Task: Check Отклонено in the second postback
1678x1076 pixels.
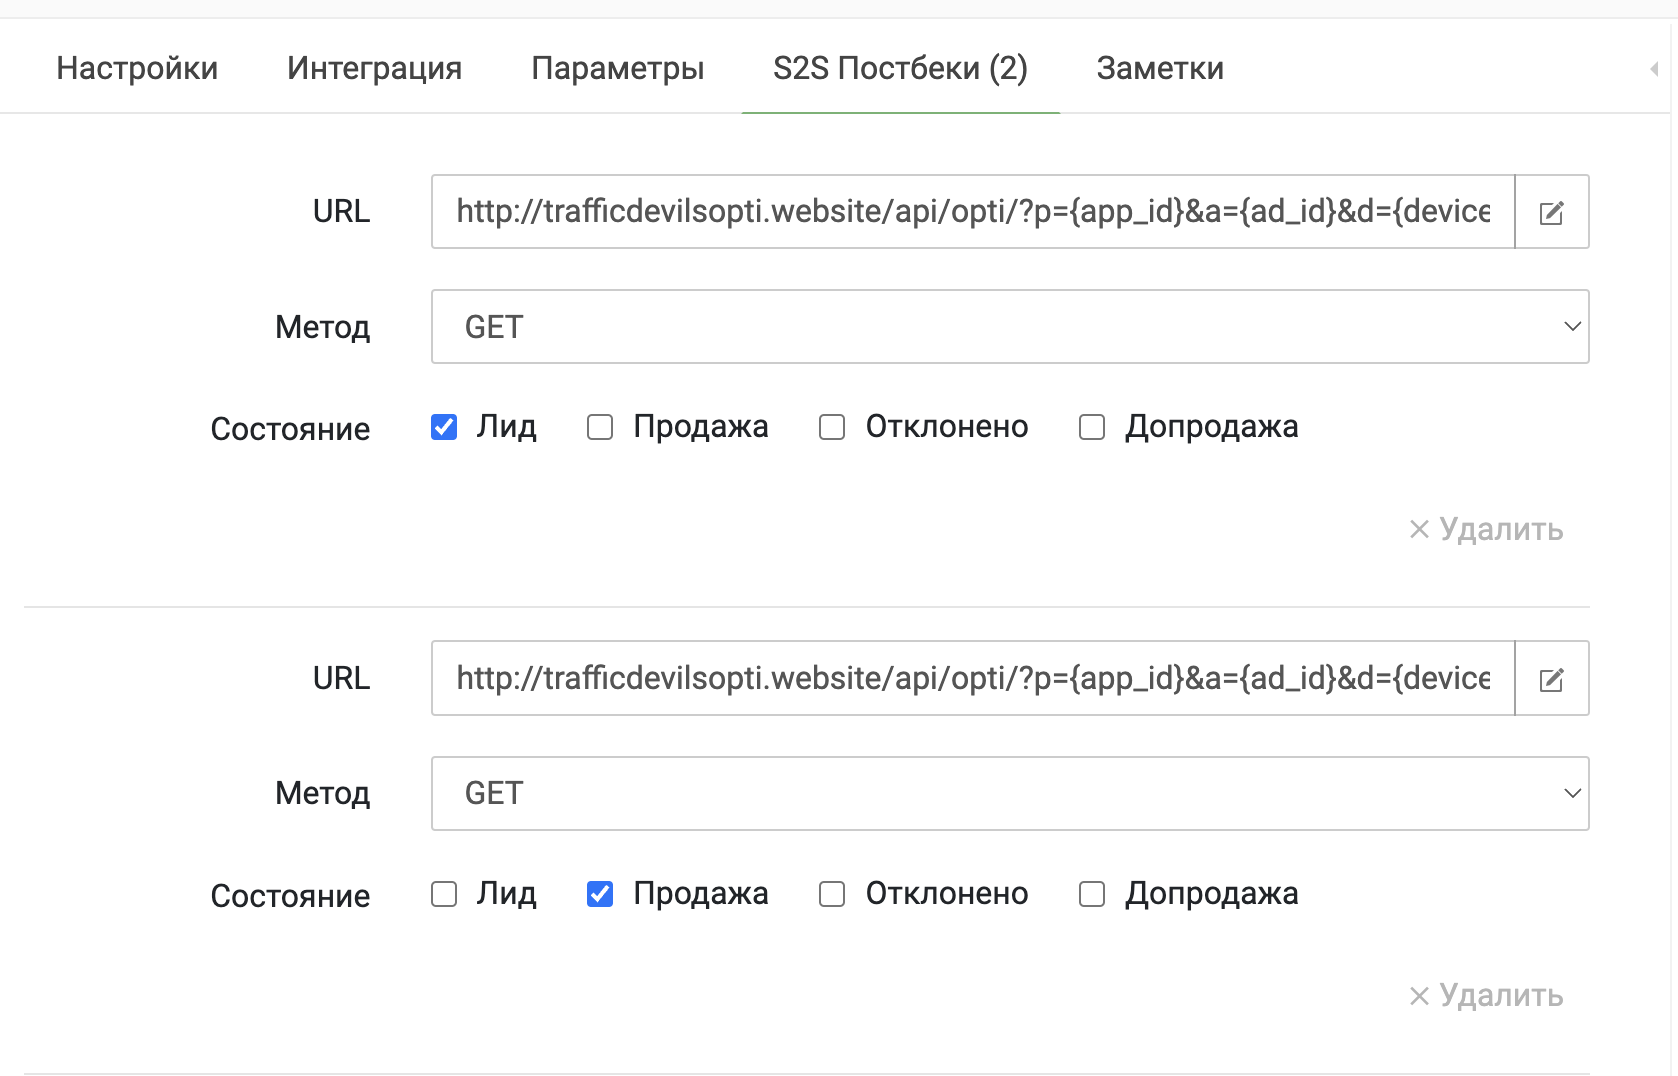Action: tap(832, 894)
